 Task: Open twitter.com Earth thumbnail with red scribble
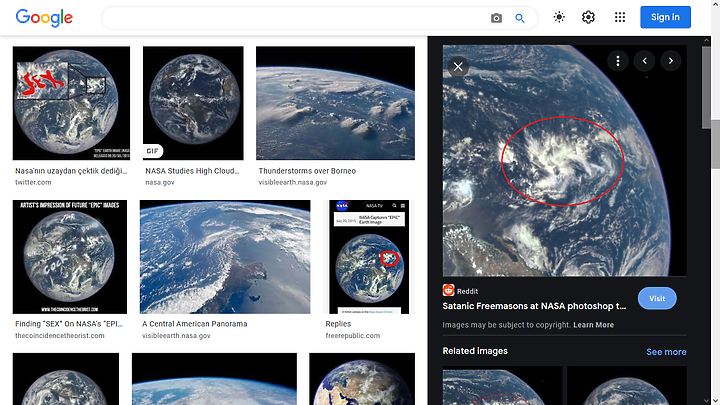click(x=71, y=103)
